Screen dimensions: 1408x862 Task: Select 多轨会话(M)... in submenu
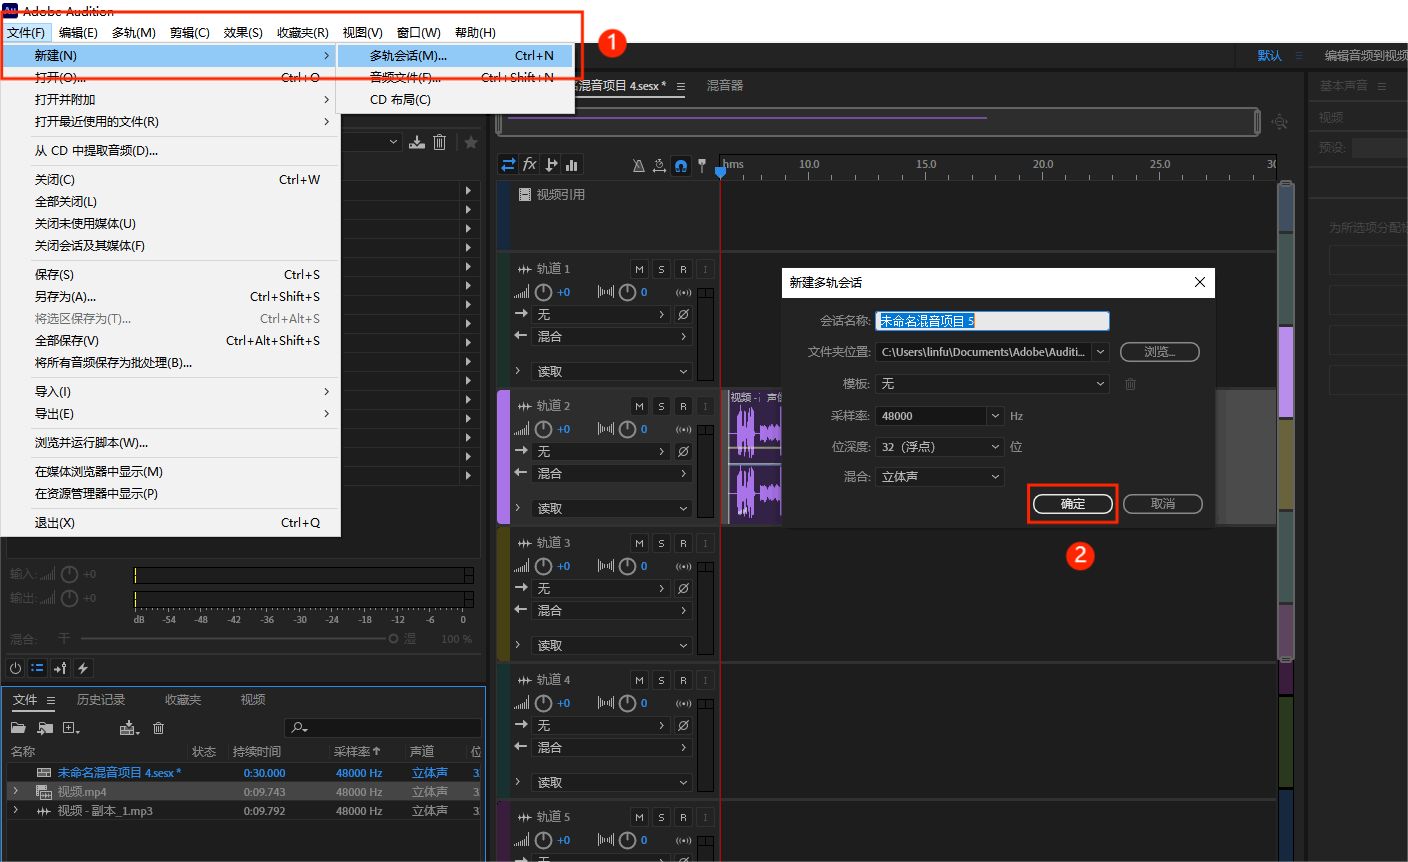(x=455, y=56)
